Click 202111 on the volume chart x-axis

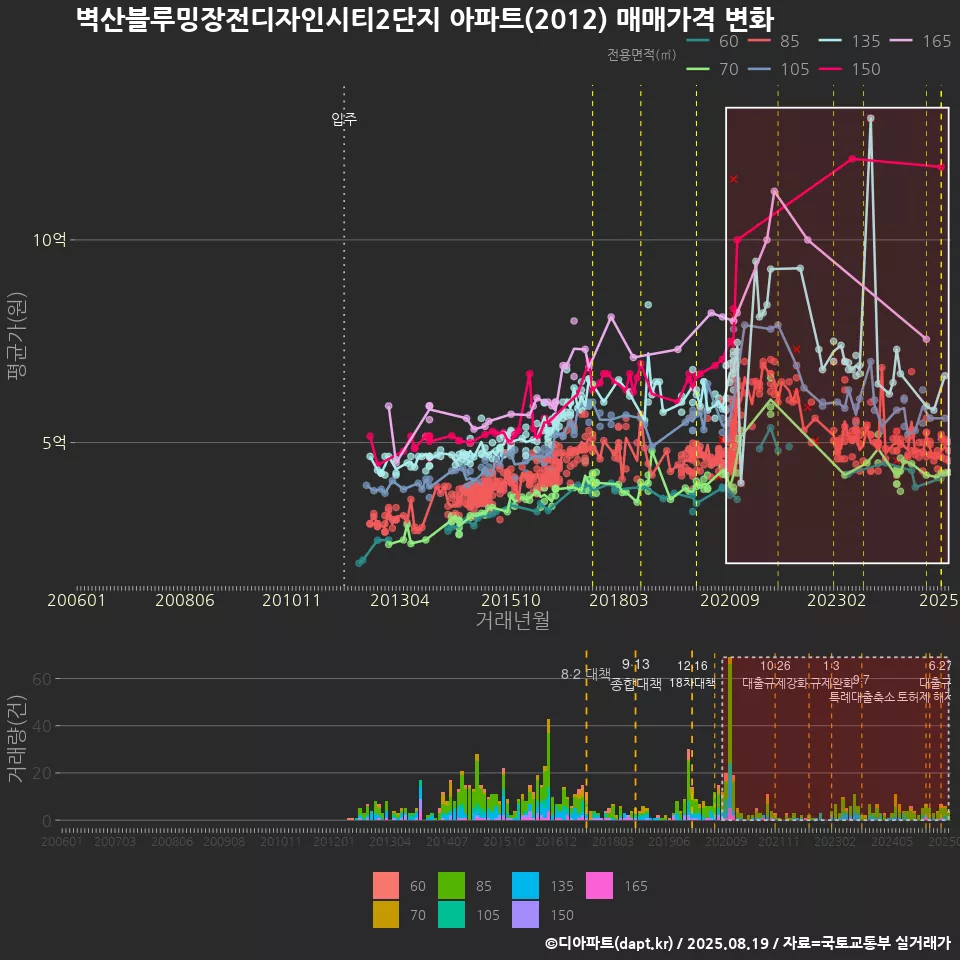point(778,841)
